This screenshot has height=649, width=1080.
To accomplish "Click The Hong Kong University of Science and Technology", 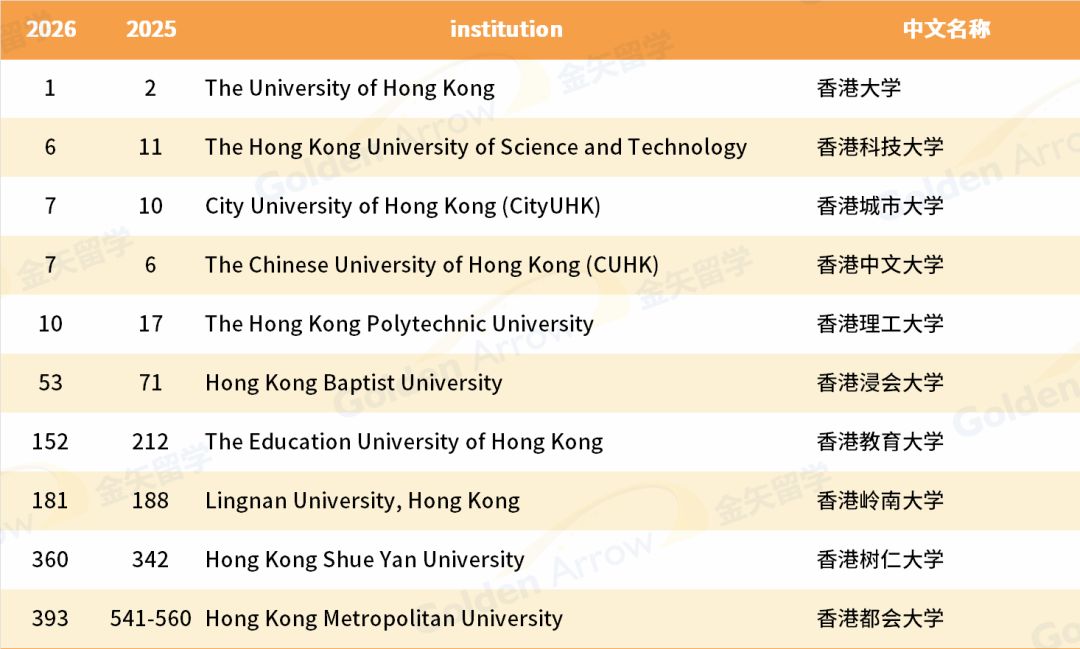I will pos(476,147).
